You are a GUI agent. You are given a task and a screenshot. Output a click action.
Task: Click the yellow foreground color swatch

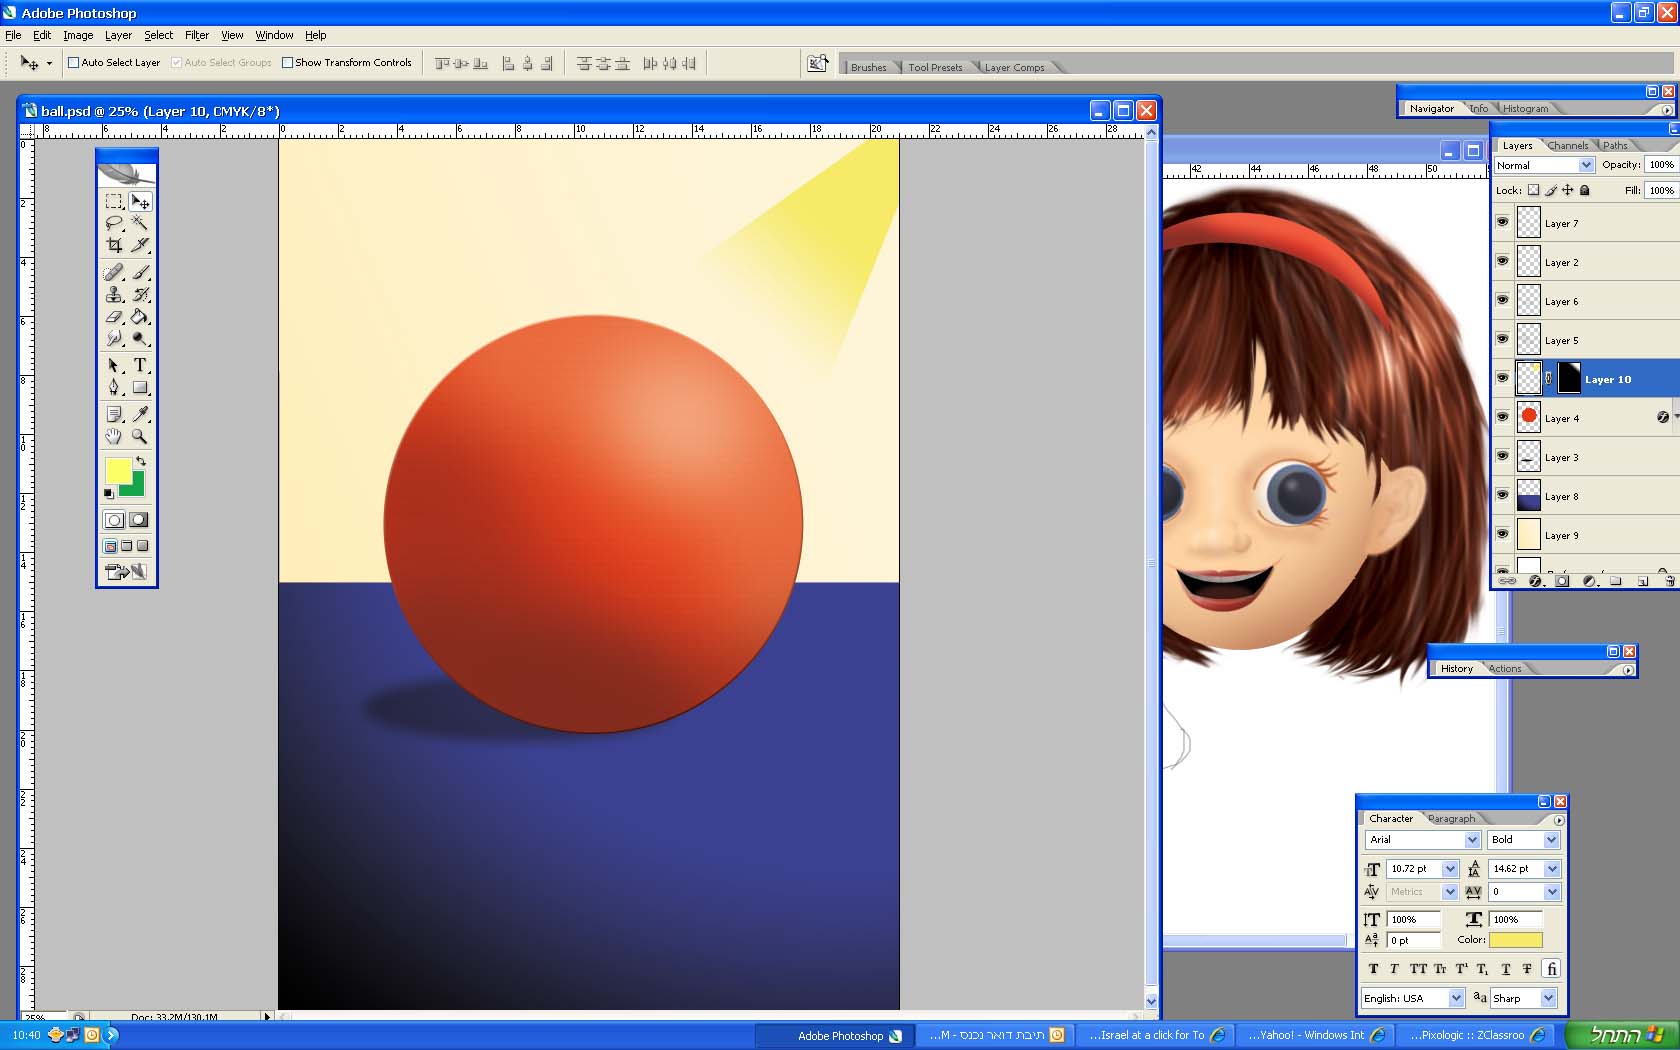click(x=117, y=470)
